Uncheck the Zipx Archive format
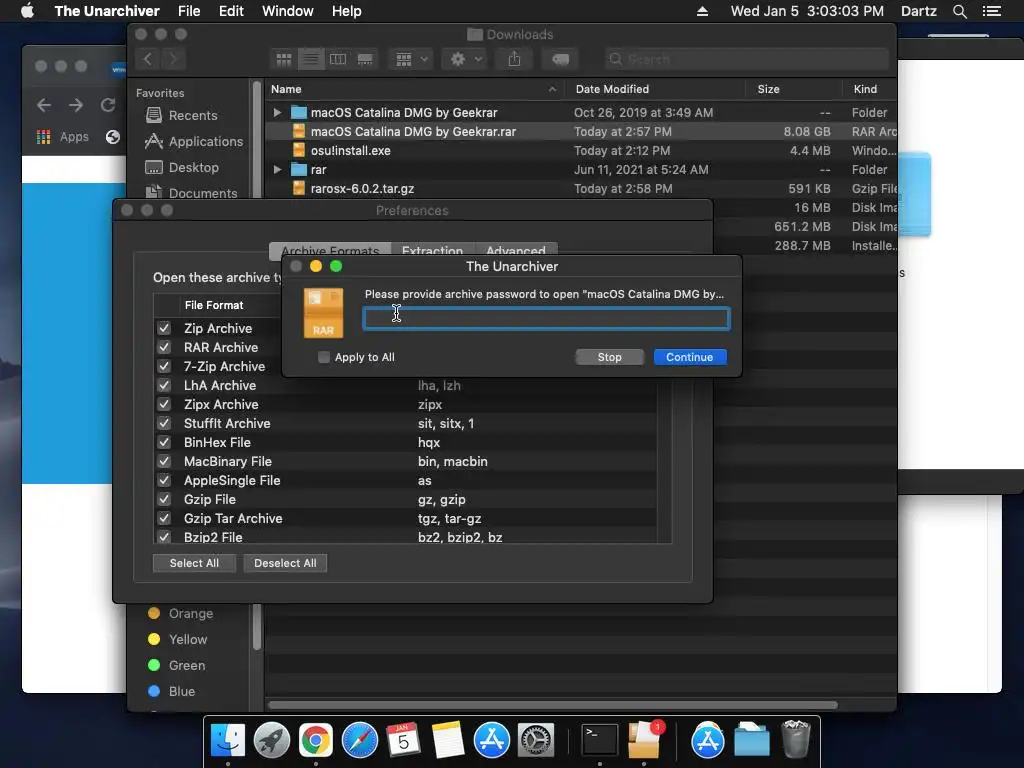The height and width of the screenshot is (768, 1024). tap(164, 404)
